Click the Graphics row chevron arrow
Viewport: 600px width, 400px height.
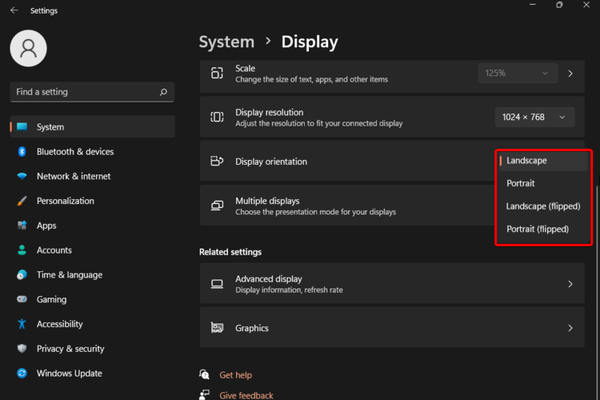pos(570,328)
